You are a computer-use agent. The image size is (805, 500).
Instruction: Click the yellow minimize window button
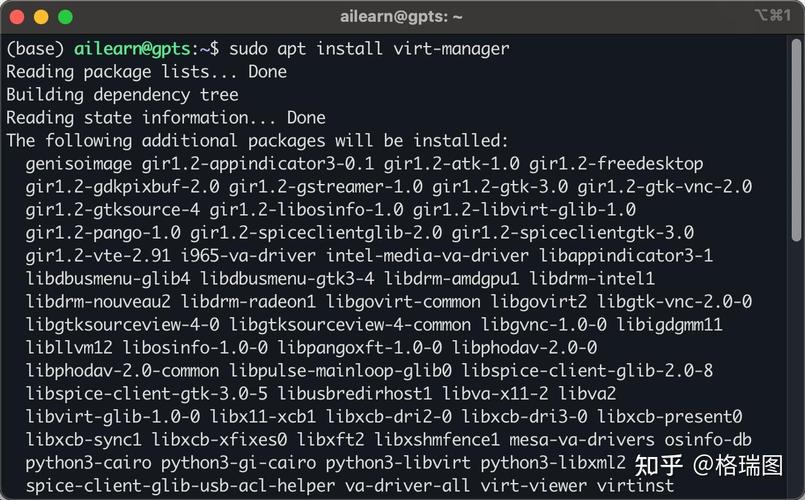[41, 17]
